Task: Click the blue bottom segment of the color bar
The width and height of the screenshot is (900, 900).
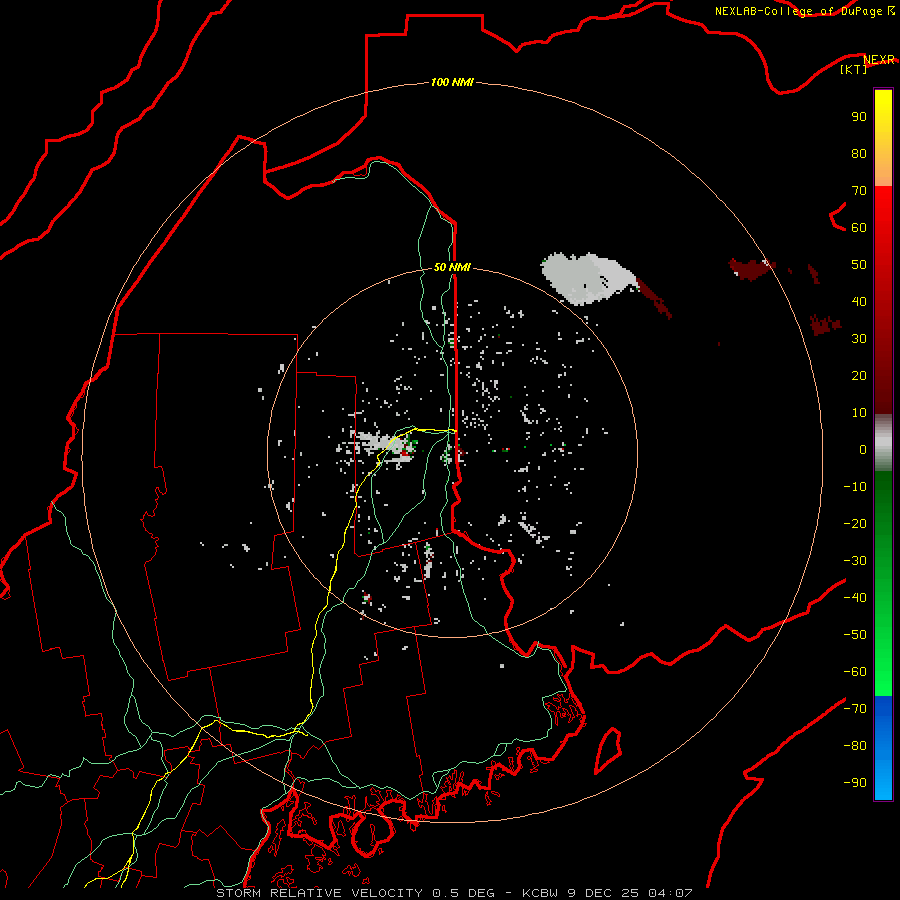Action: (x=883, y=748)
